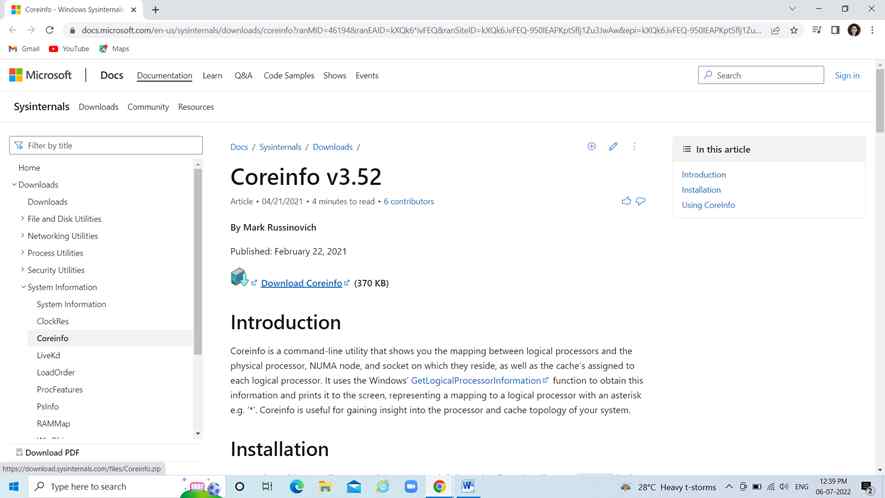
Task: Select Home in the sidebar tree
Action: [29, 168]
